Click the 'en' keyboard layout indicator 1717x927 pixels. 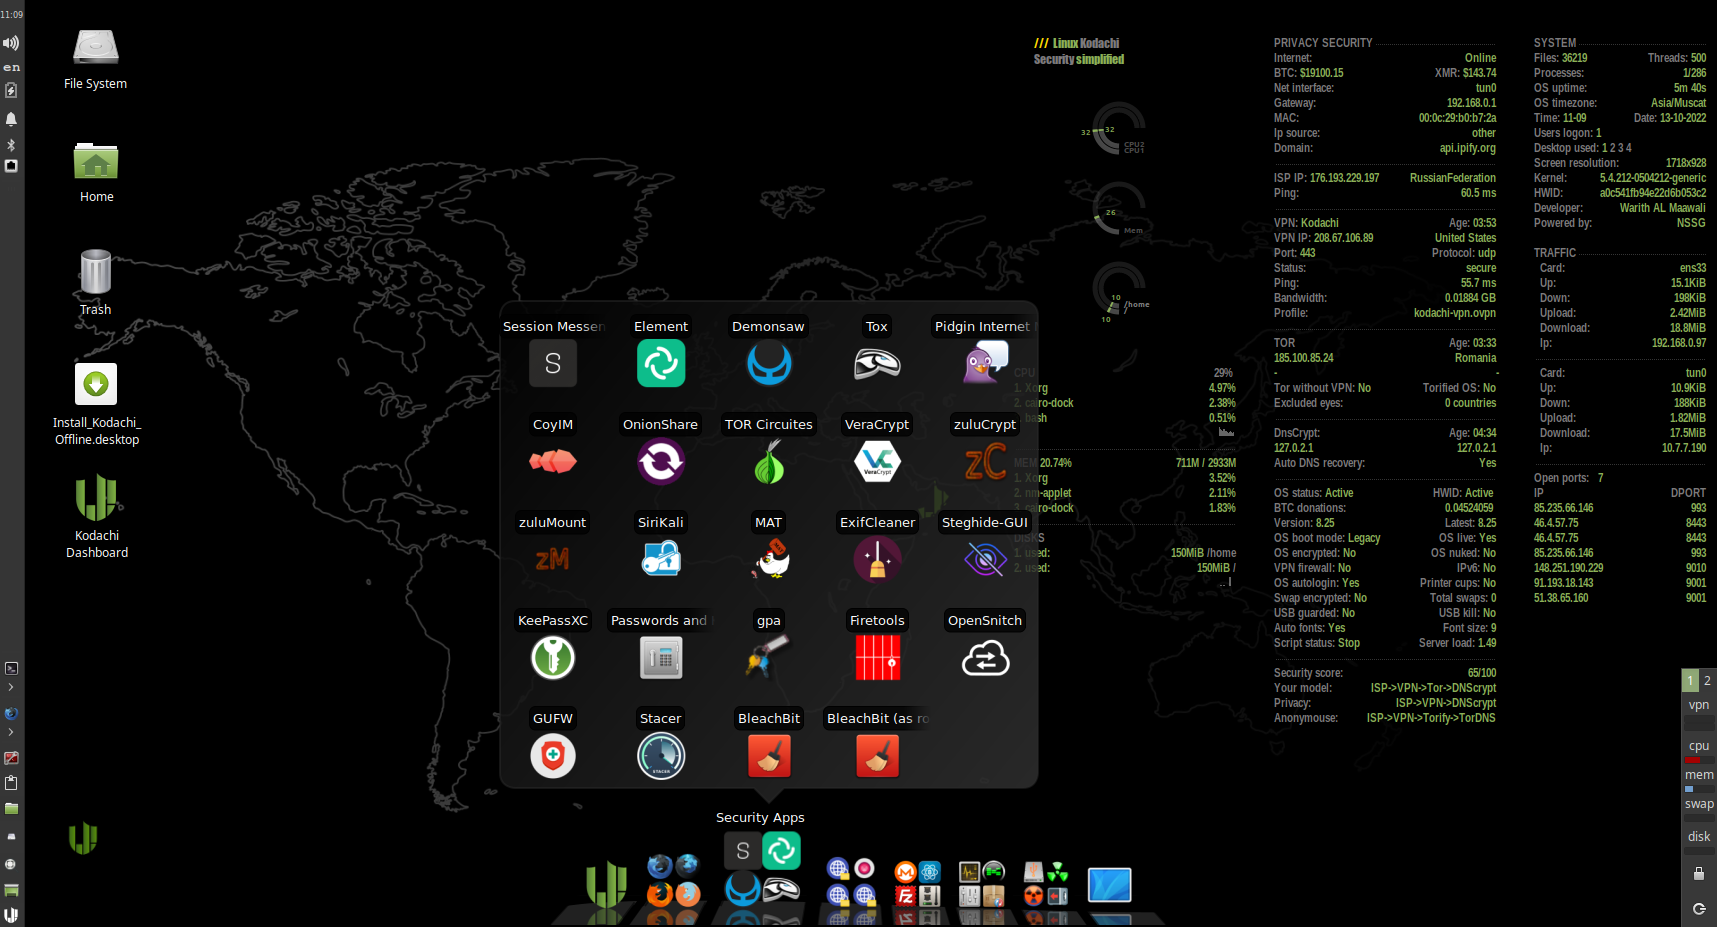point(11,67)
